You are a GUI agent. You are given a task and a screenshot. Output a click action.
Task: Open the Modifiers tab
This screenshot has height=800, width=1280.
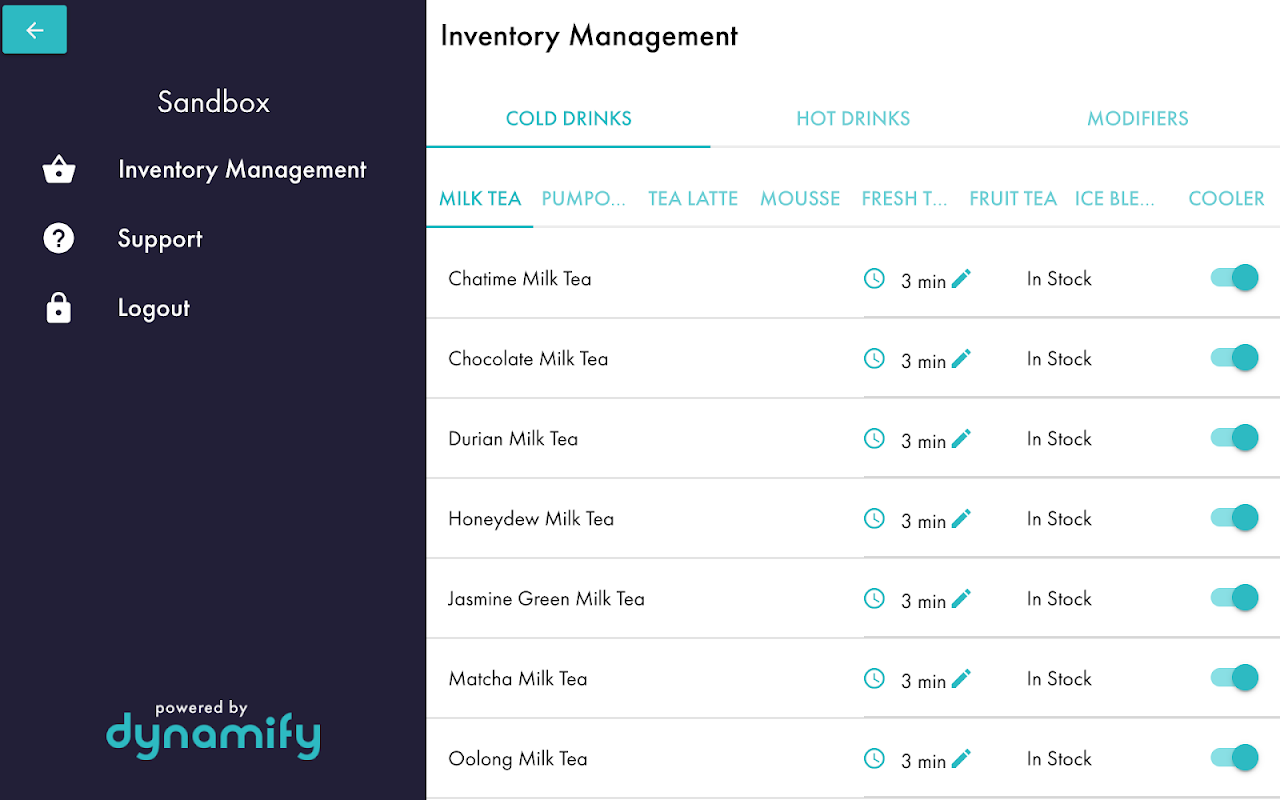point(1137,119)
